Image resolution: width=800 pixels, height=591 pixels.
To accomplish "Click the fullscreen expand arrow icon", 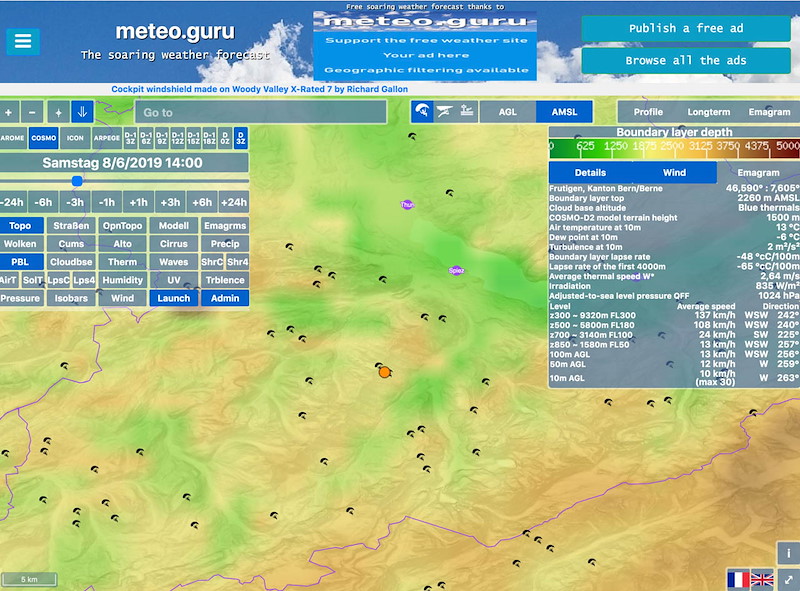I will 788,579.
